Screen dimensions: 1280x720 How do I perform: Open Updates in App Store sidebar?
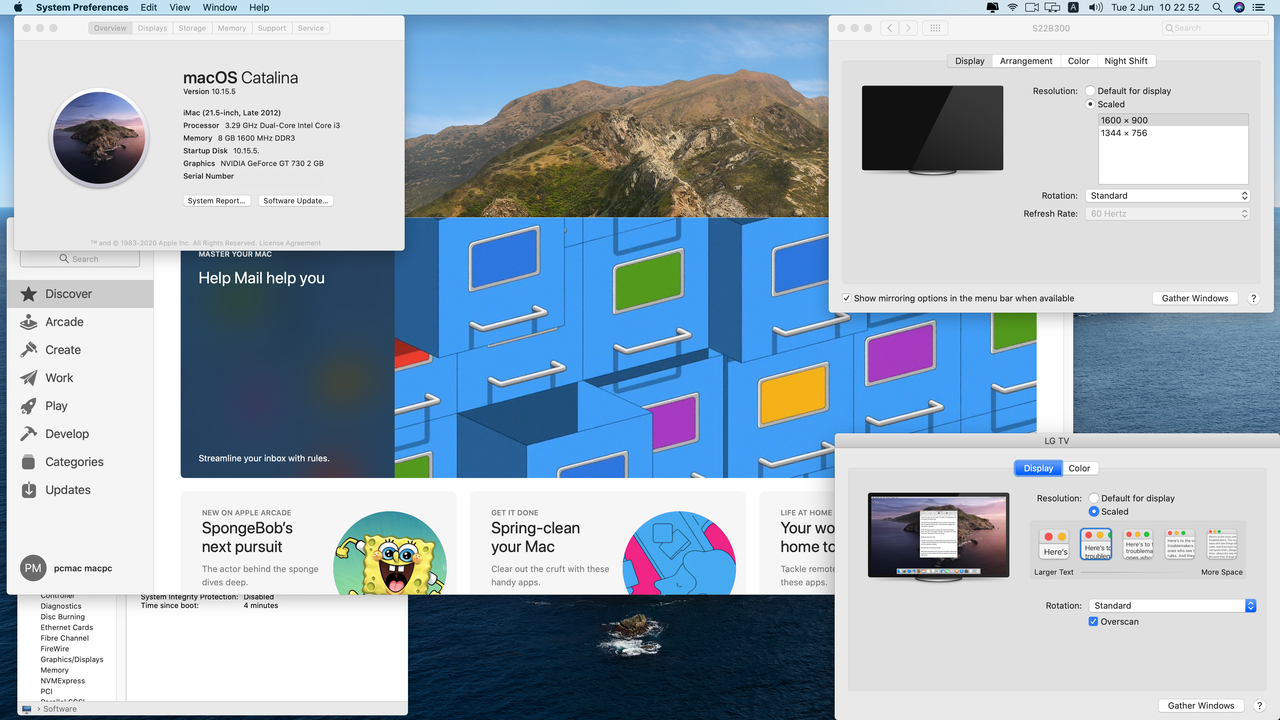pos(81,490)
